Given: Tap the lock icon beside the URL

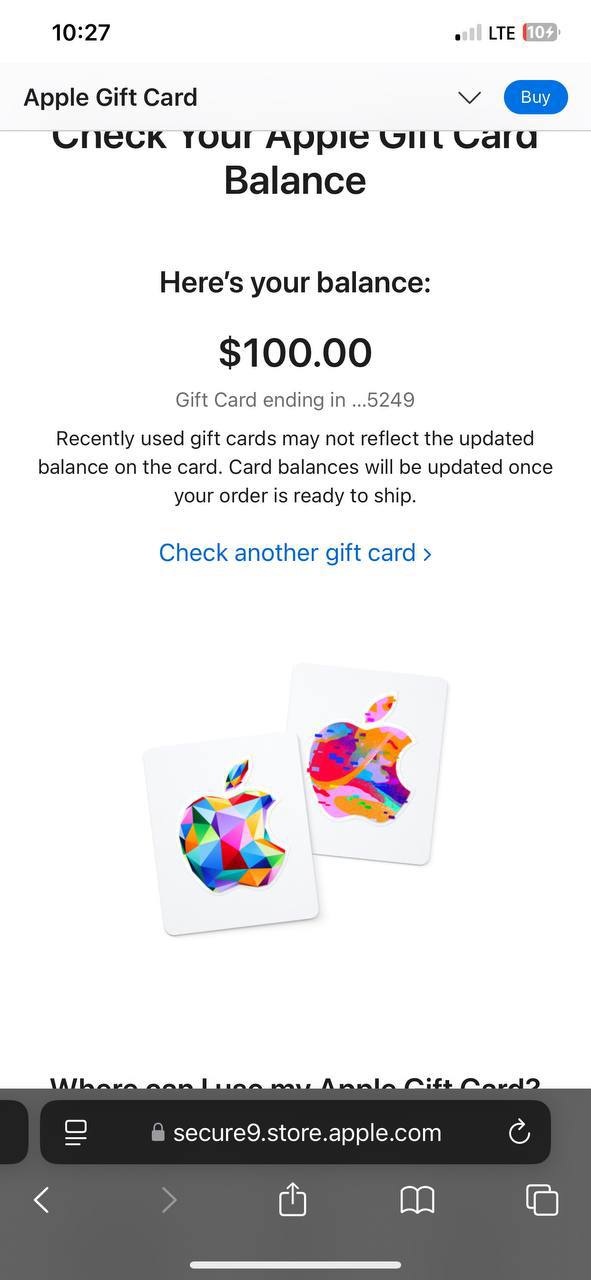Looking at the screenshot, I should (x=157, y=1133).
